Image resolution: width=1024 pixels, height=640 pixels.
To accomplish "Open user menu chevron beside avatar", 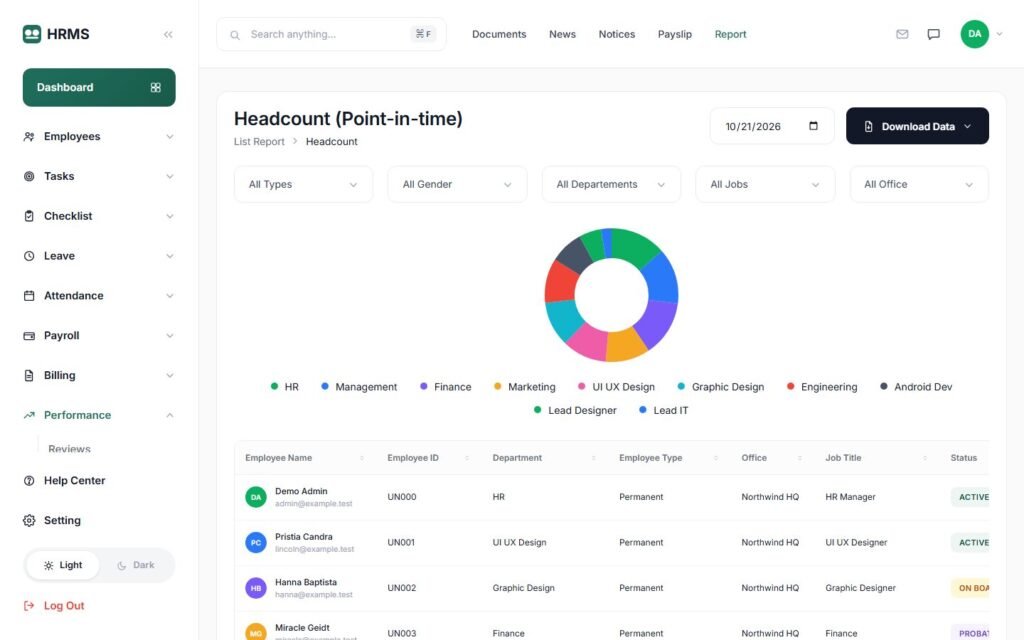I will (x=999, y=34).
